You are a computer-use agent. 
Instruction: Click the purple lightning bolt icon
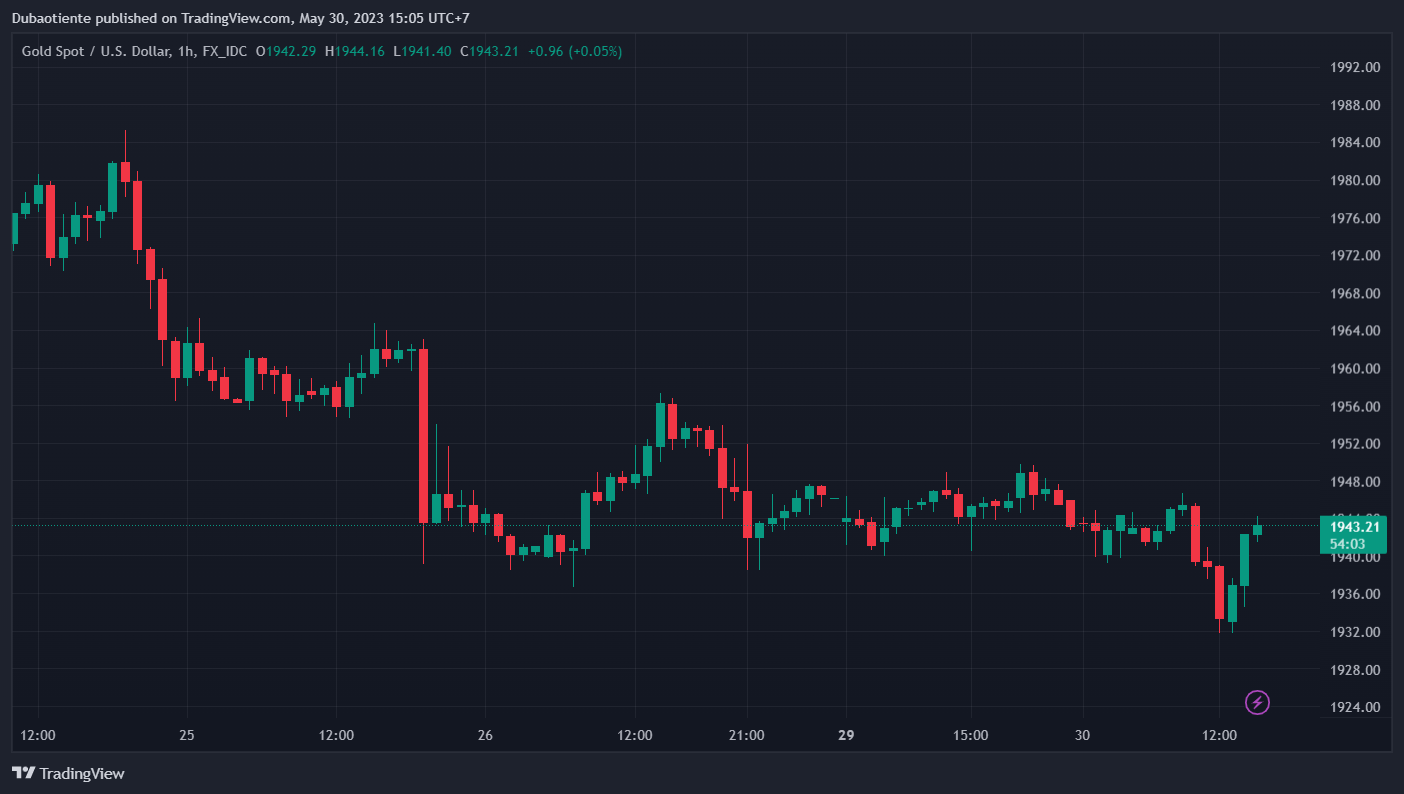(1258, 702)
